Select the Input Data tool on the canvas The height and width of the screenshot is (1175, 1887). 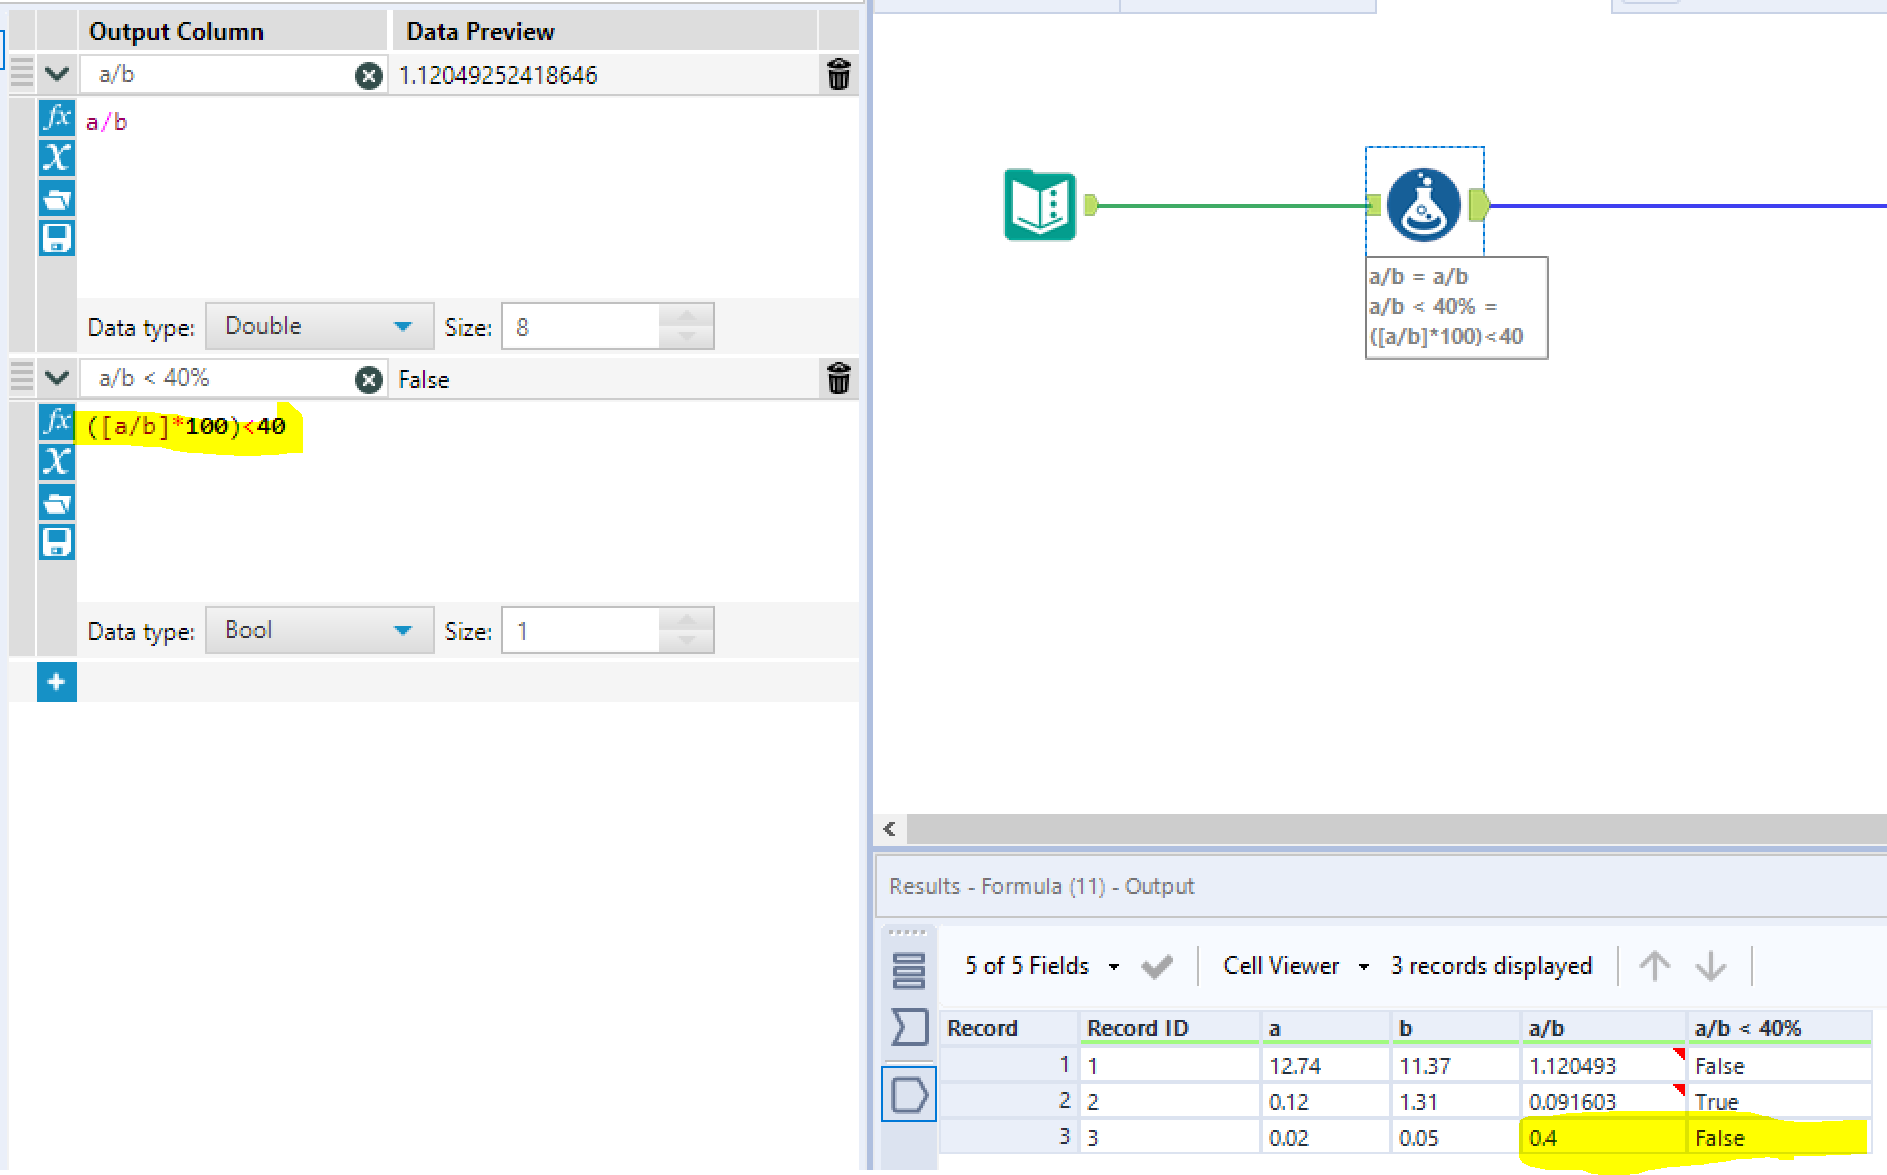pos(1040,205)
